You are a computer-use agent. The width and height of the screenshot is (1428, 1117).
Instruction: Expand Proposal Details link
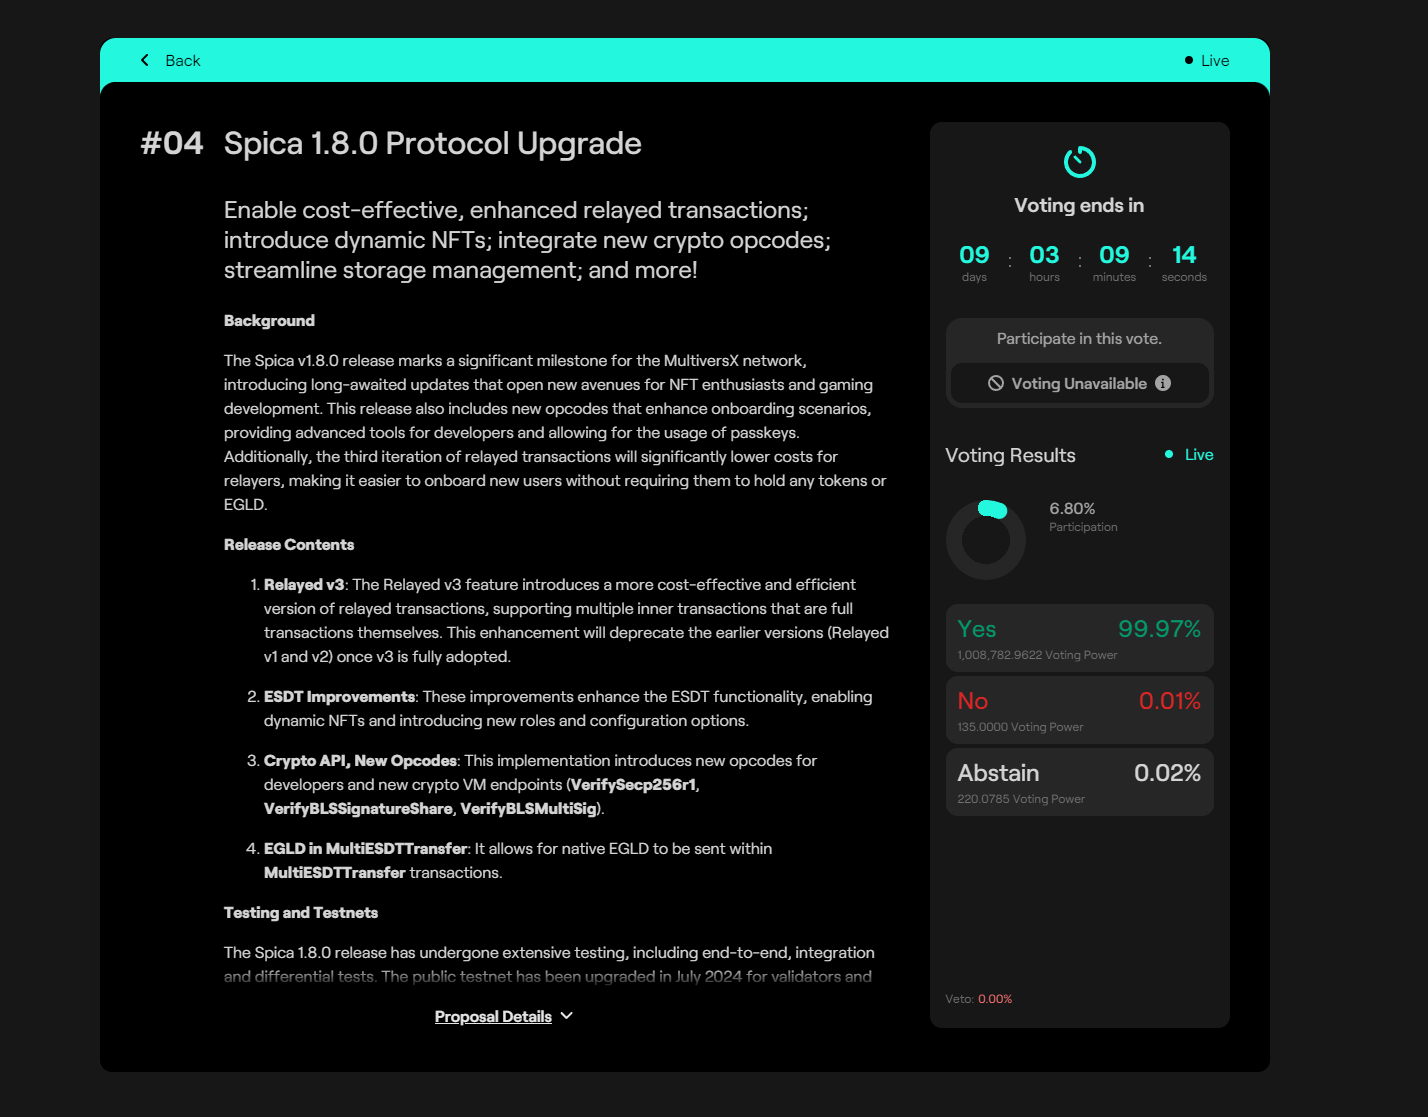point(493,1016)
